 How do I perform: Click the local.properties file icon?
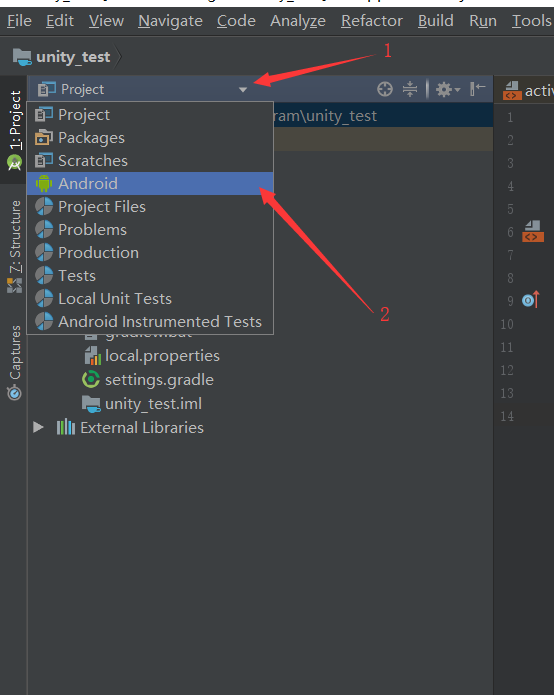coord(93,356)
